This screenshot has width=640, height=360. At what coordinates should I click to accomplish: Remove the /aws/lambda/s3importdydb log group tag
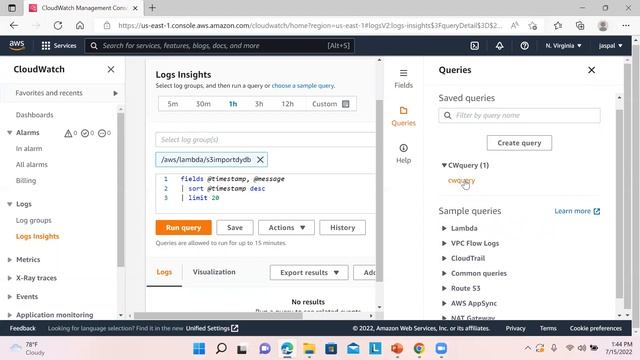coord(260,160)
